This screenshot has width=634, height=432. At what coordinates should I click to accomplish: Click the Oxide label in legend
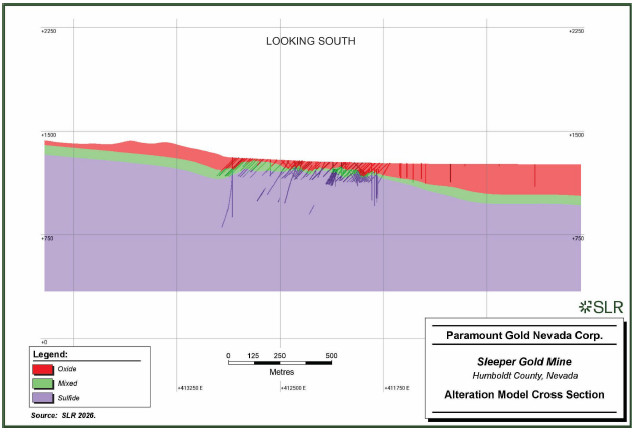click(67, 369)
